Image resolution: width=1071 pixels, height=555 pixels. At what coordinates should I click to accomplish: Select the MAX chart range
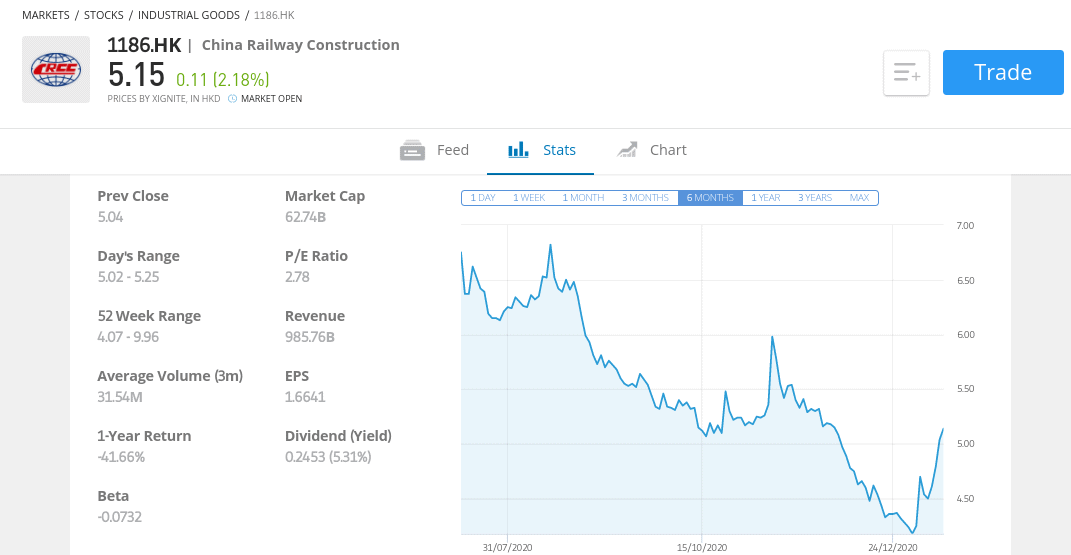tap(859, 198)
